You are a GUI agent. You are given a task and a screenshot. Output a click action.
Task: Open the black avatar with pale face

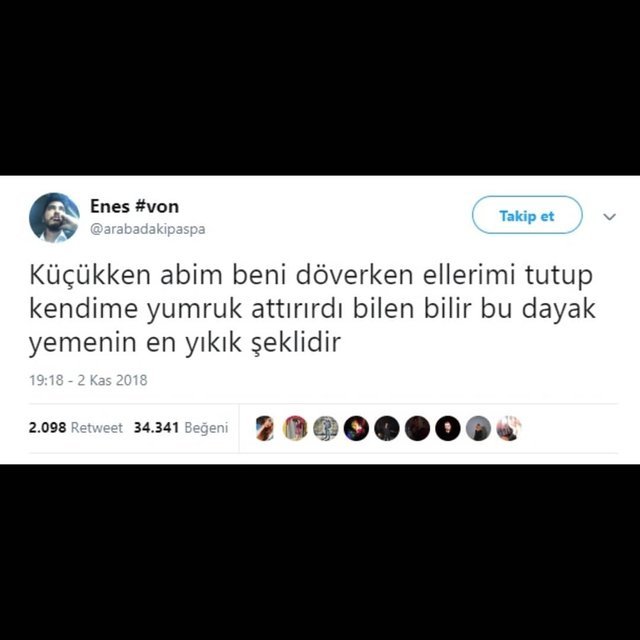point(448,428)
